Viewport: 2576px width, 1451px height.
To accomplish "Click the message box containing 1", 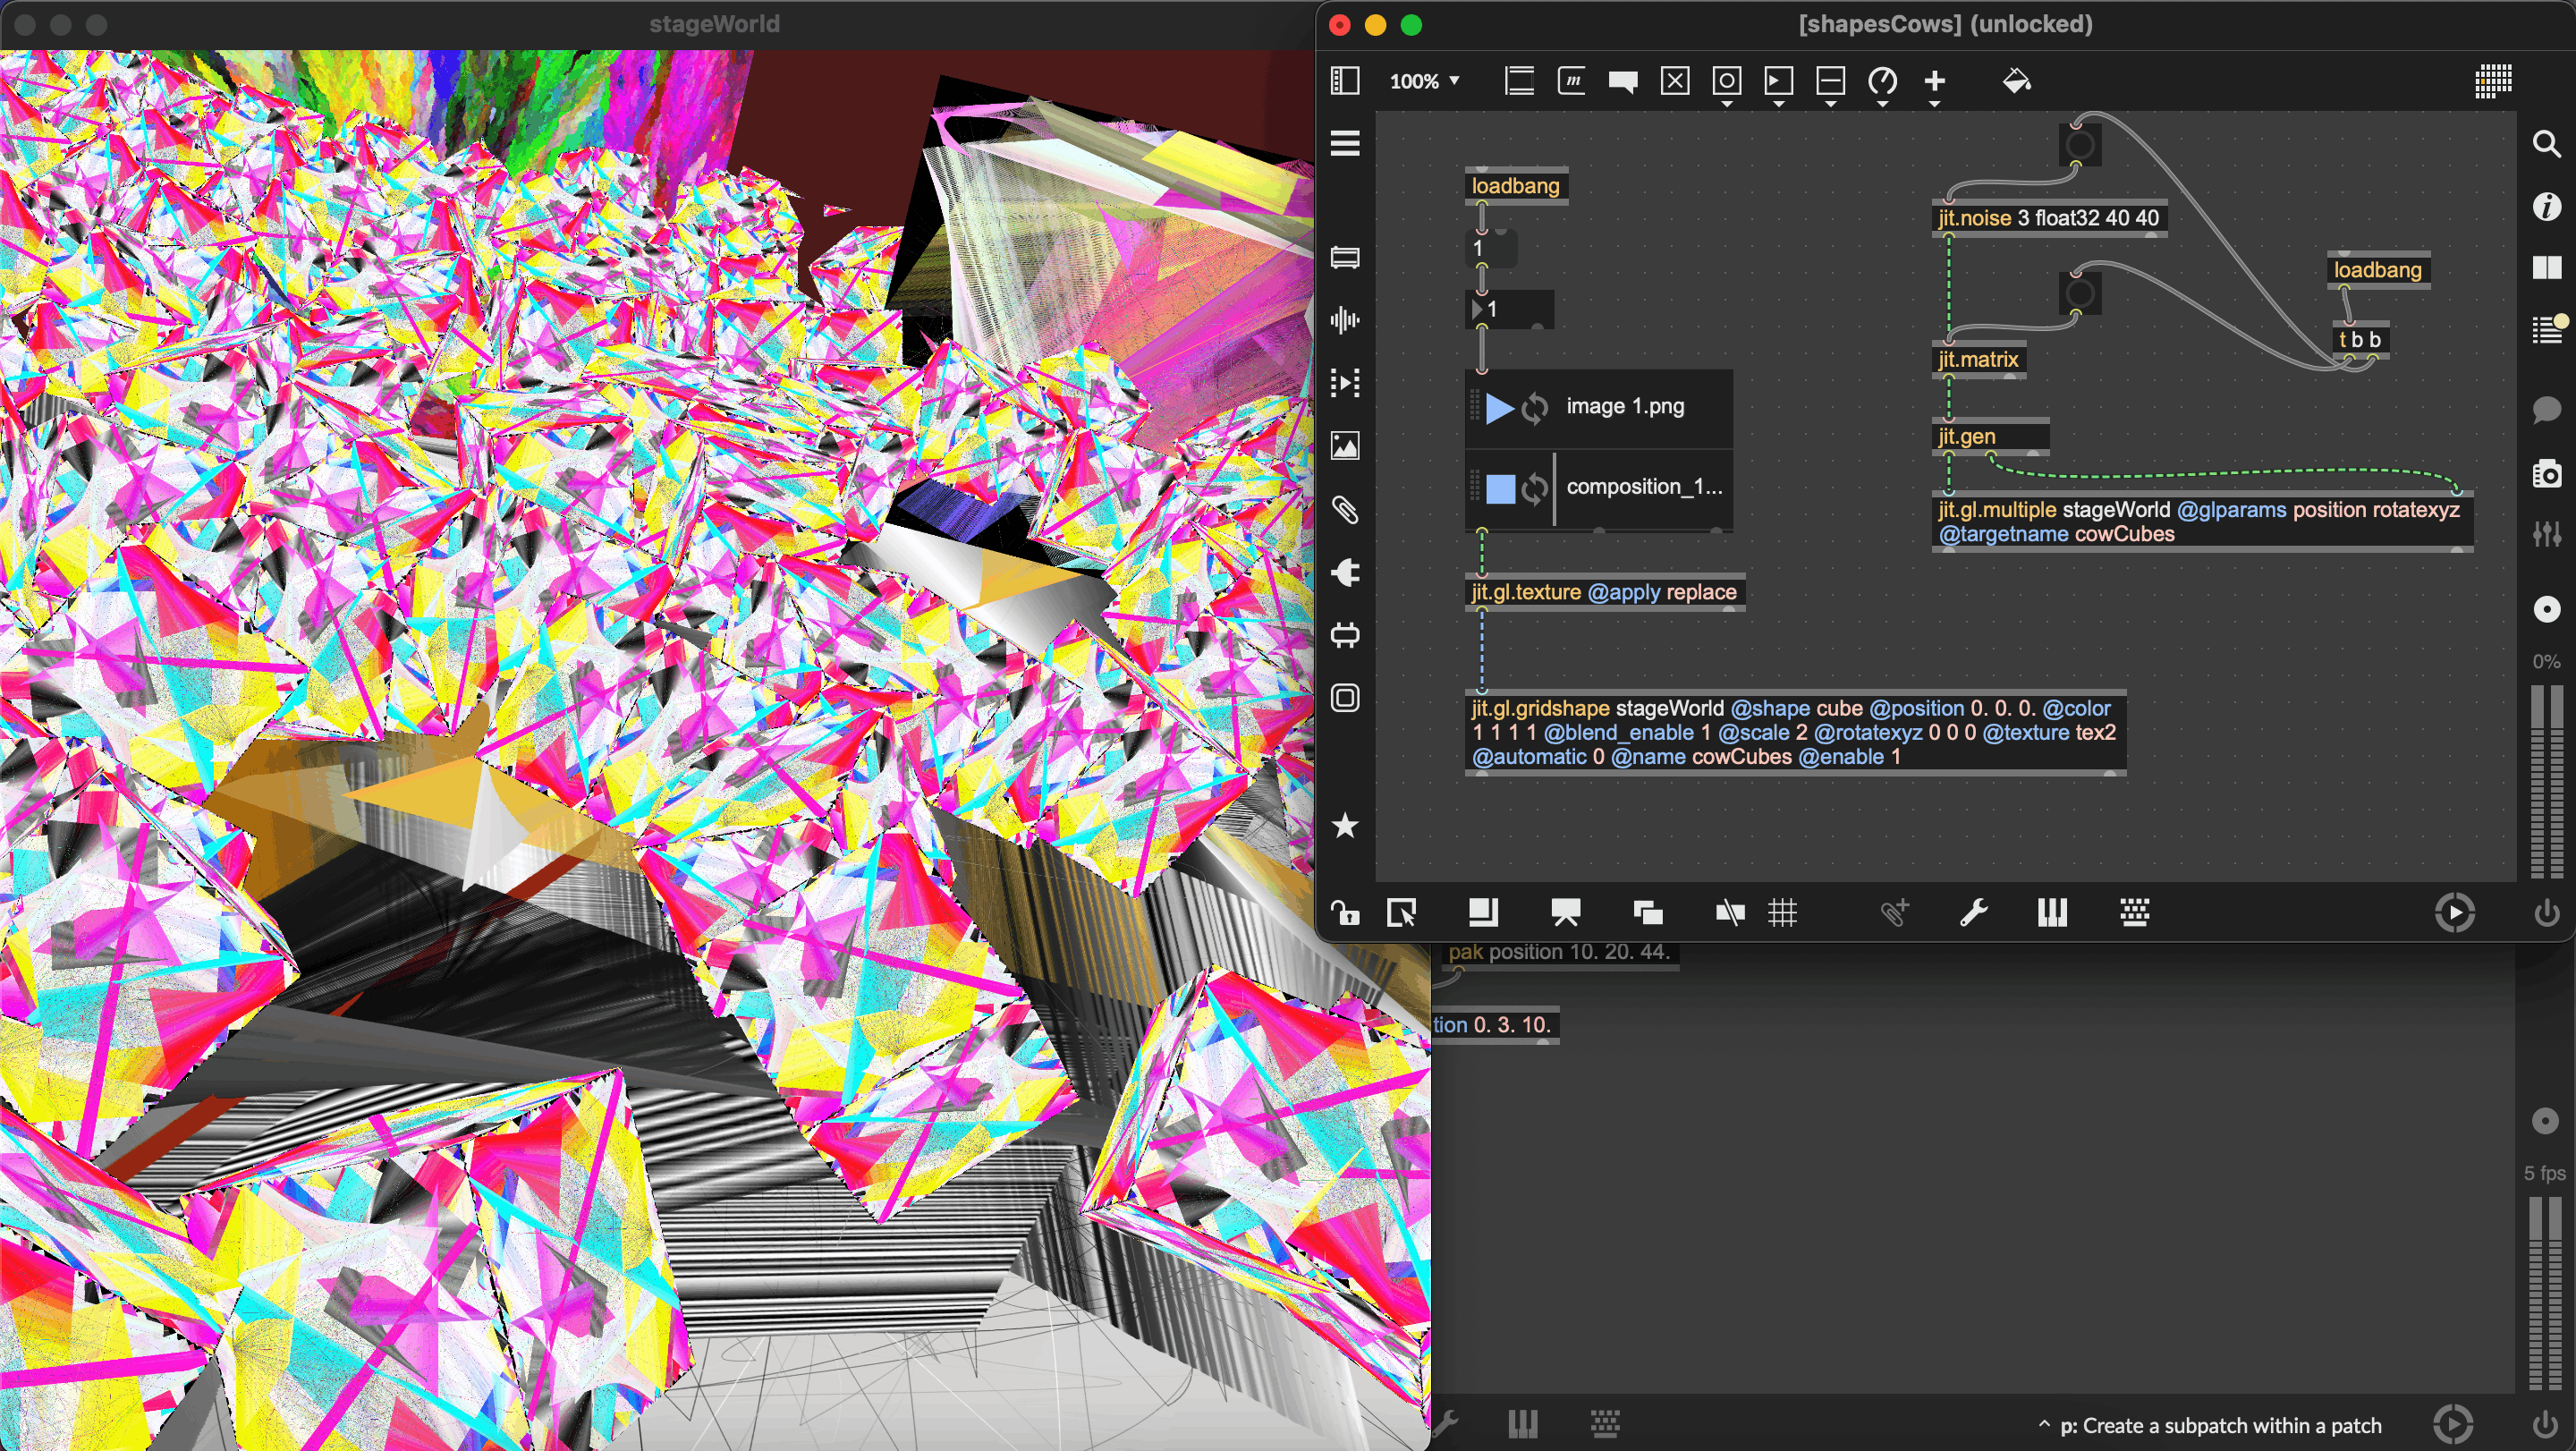I will pyautogui.click(x=1494, y=248).
